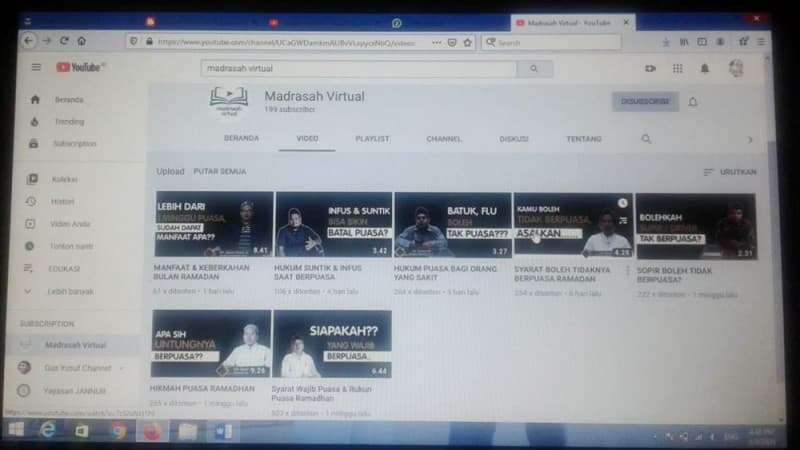Switch to VIDEO channel tab
800x450 pixels.
(307, 139)
